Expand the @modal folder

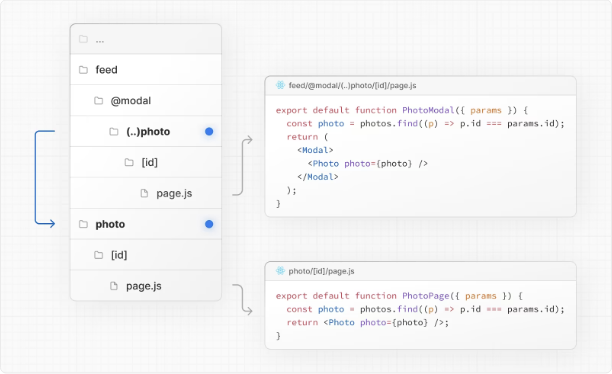(x=146, y=100)
